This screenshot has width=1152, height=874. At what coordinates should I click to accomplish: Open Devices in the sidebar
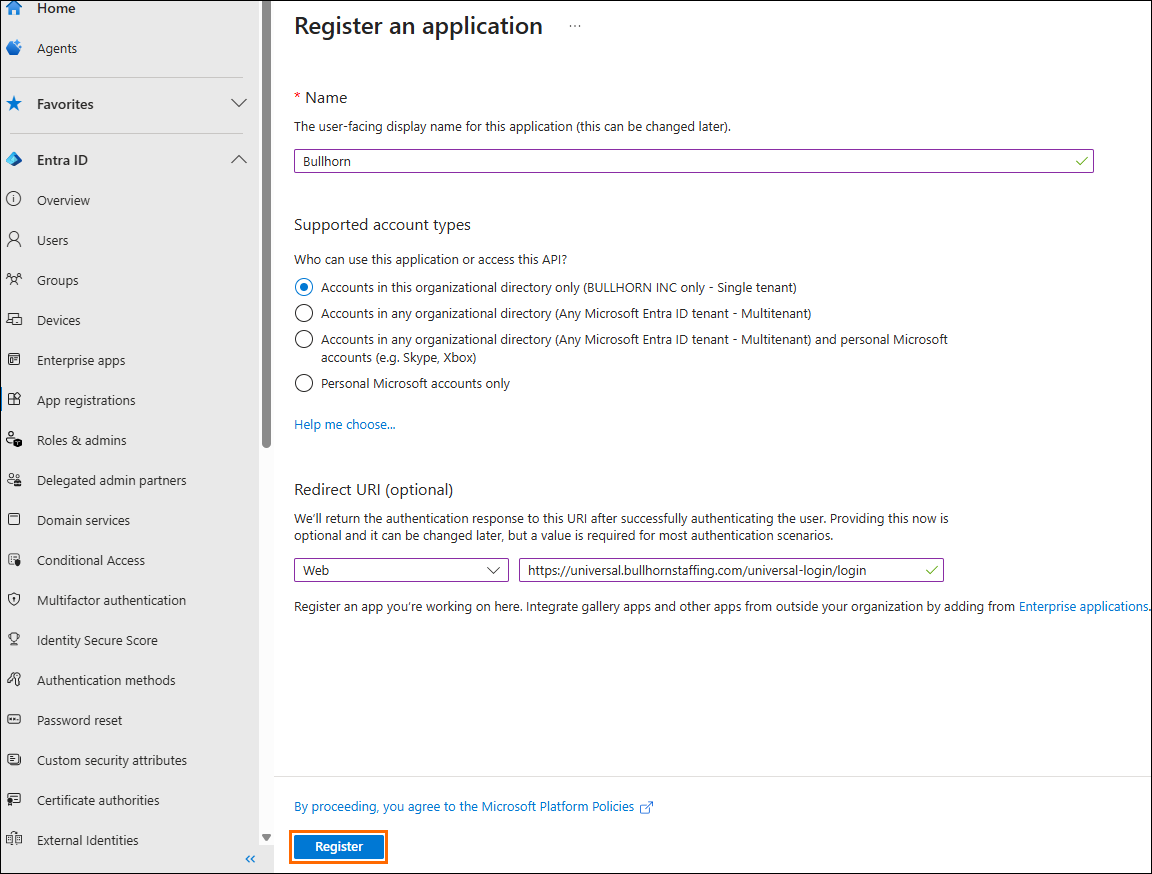coord(59,320)
